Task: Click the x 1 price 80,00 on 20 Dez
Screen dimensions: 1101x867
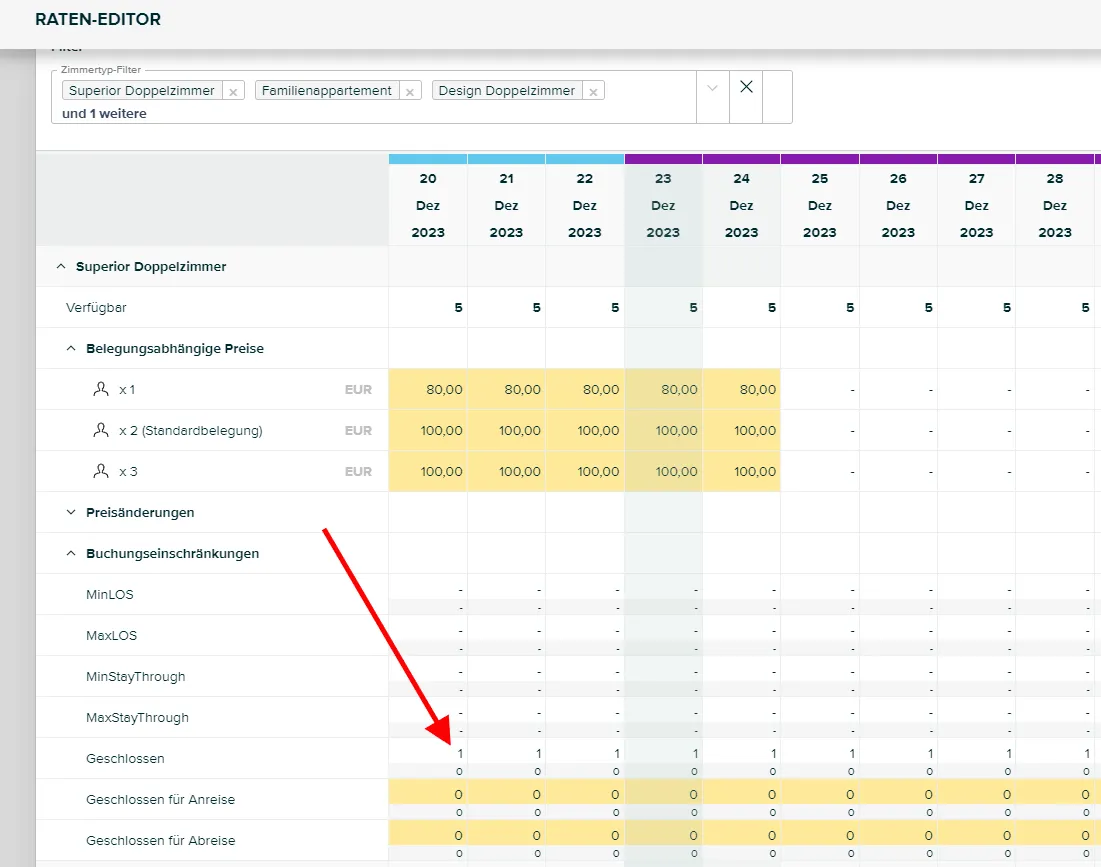Action: (428, 390)
